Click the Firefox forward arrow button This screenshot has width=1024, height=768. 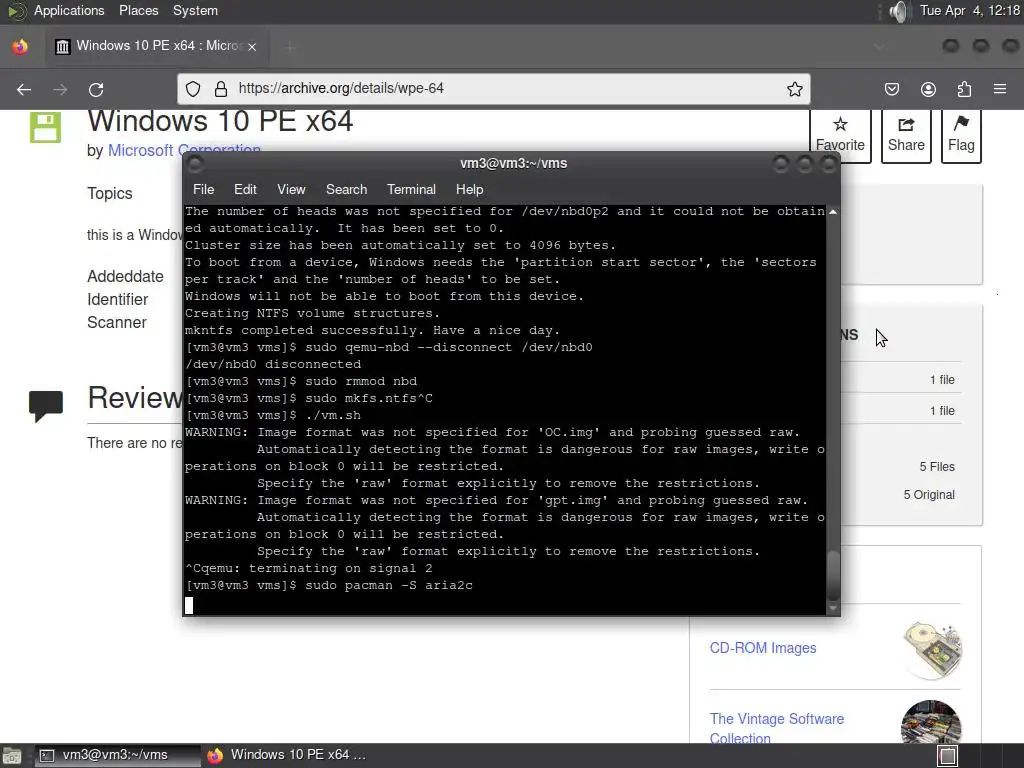point(60,89)
